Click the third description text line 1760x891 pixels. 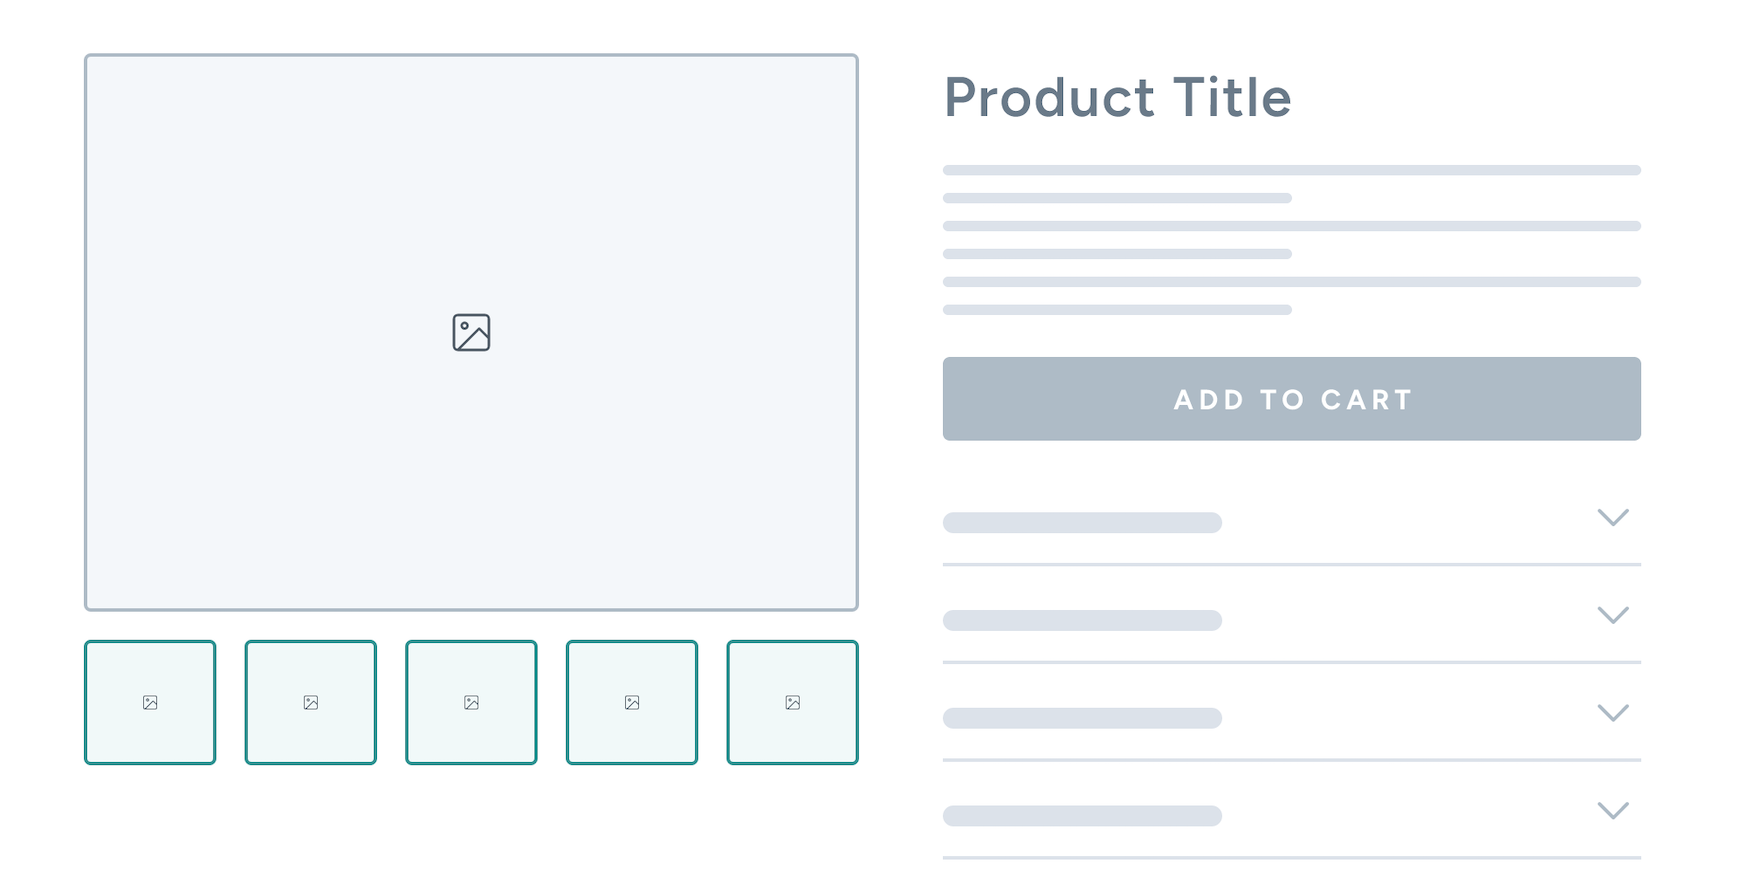[1291, 226]
